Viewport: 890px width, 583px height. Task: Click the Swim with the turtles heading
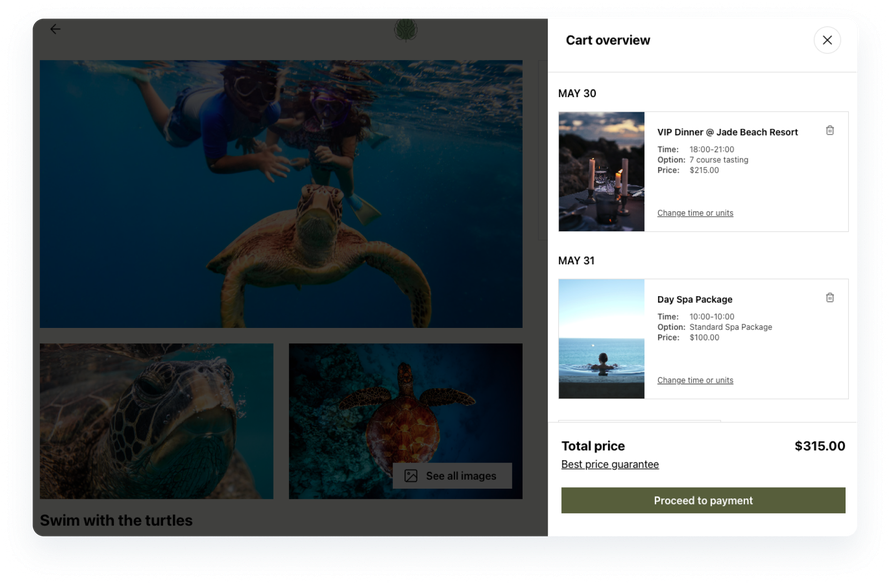click(116, 521)
